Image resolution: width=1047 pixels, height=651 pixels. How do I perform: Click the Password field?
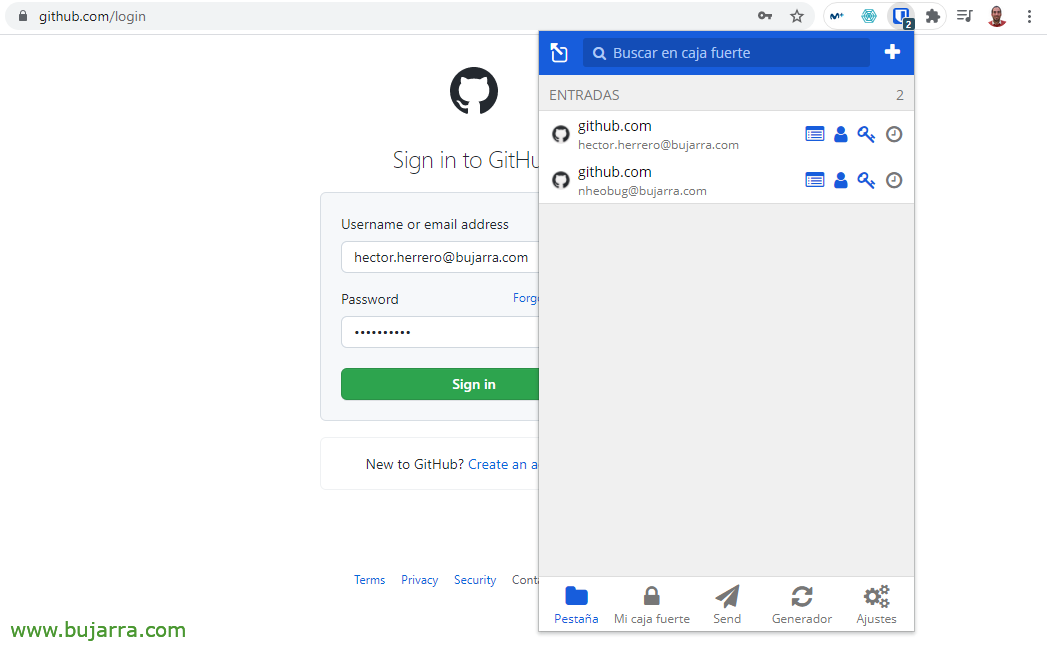440,332
